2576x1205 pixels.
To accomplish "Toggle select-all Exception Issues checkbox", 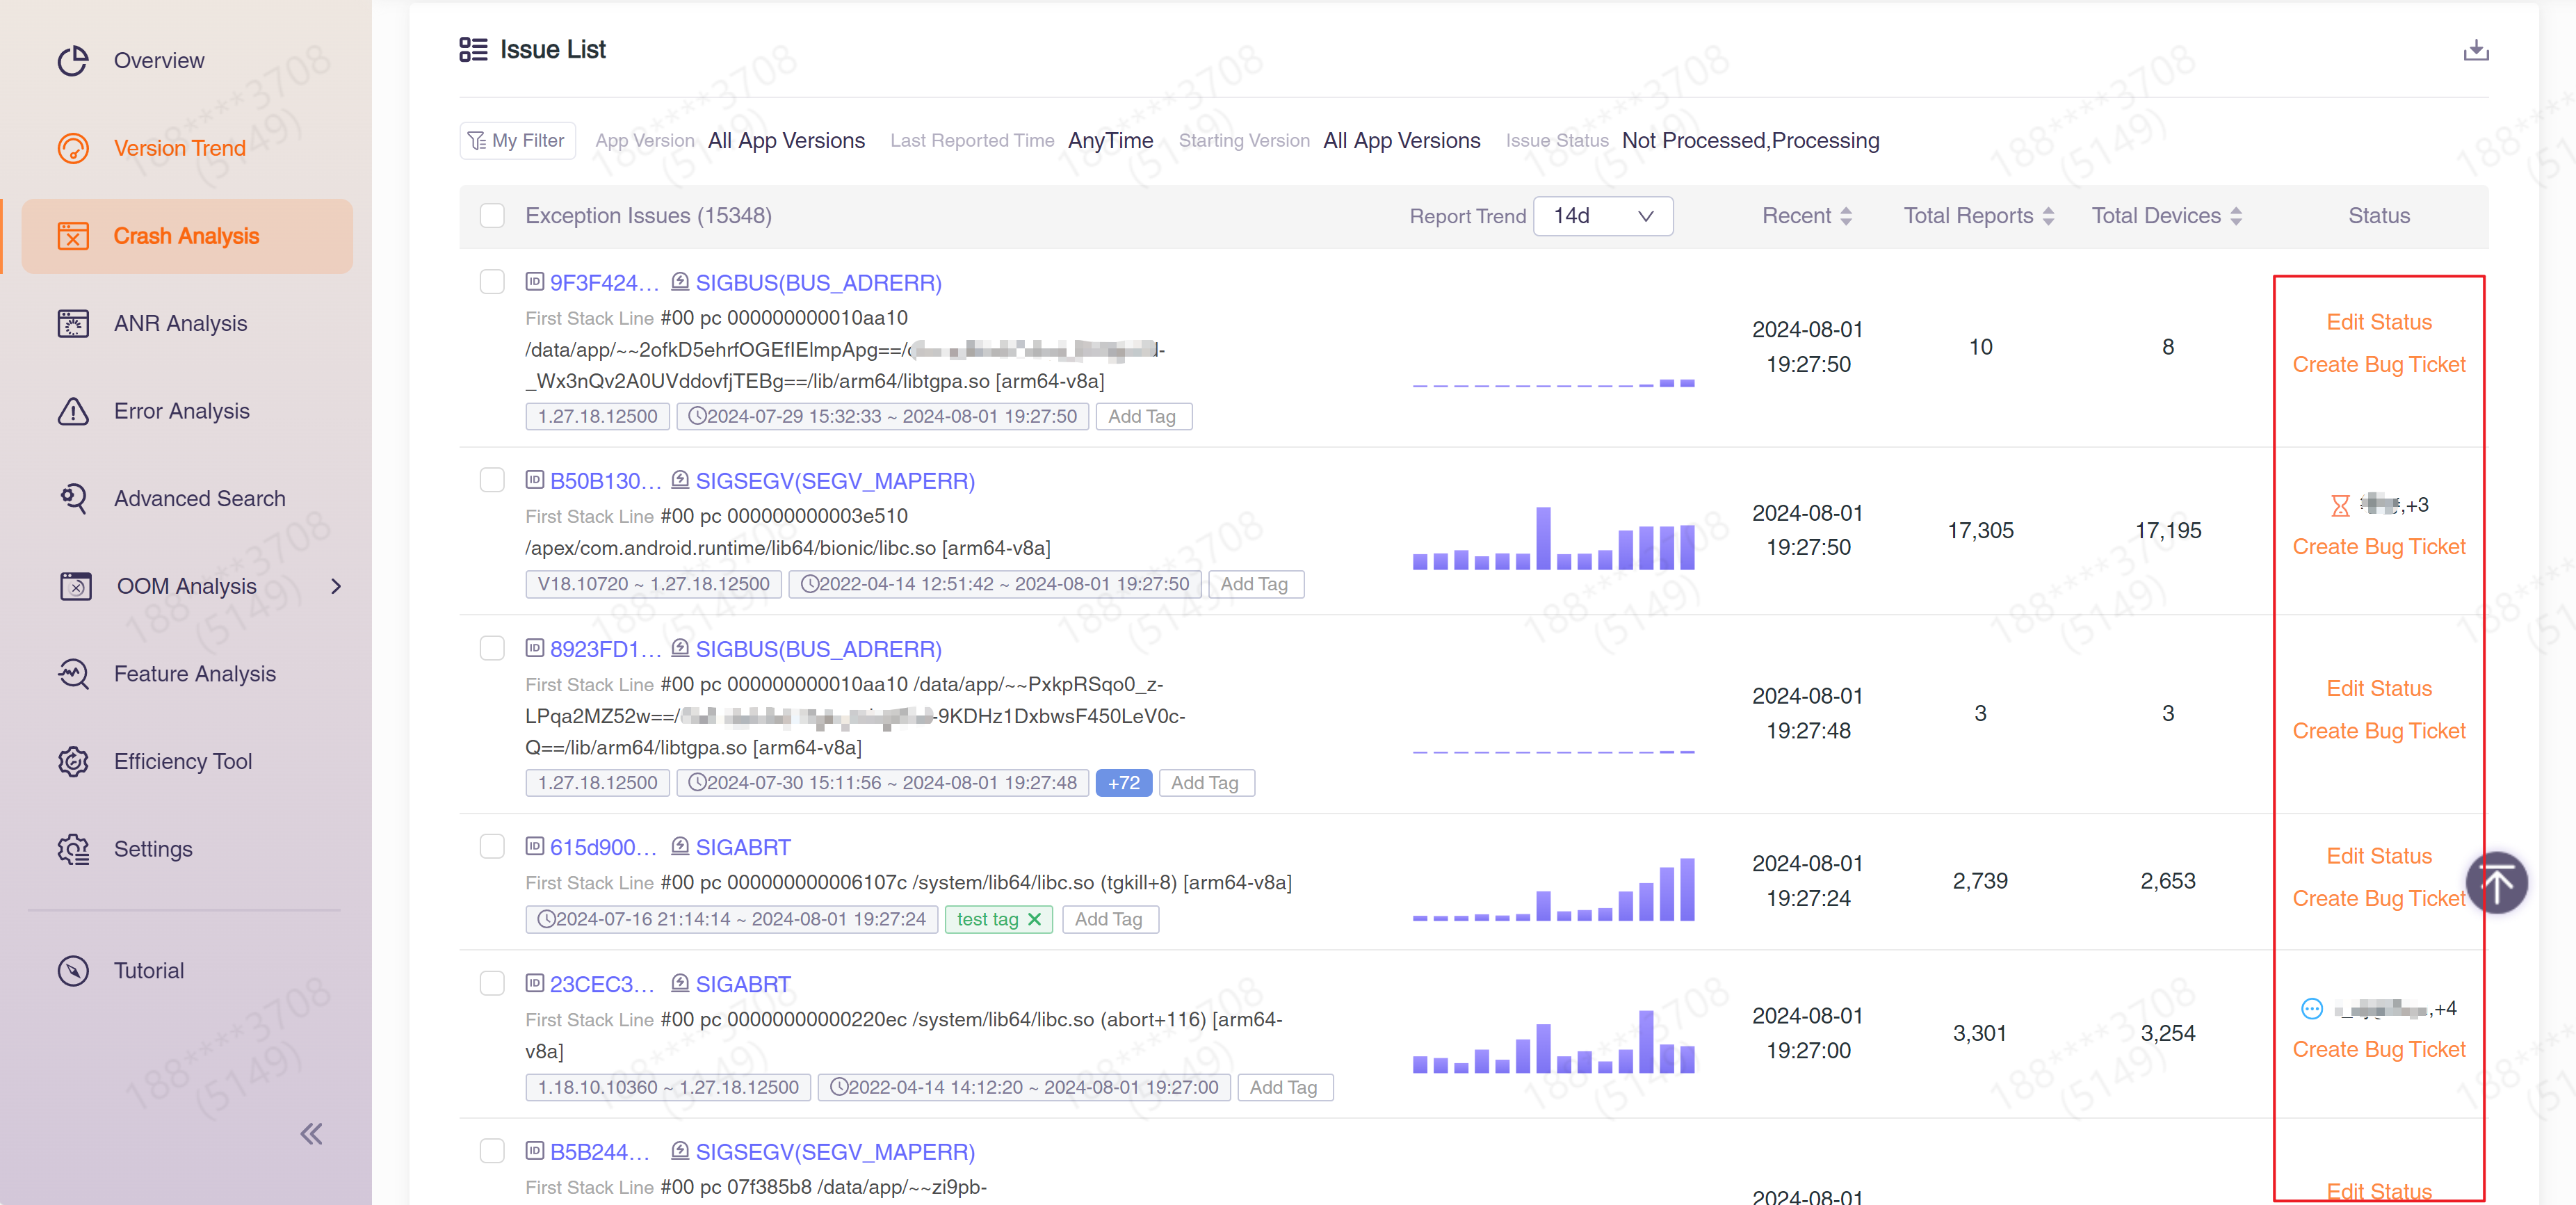I will point(492,215).
